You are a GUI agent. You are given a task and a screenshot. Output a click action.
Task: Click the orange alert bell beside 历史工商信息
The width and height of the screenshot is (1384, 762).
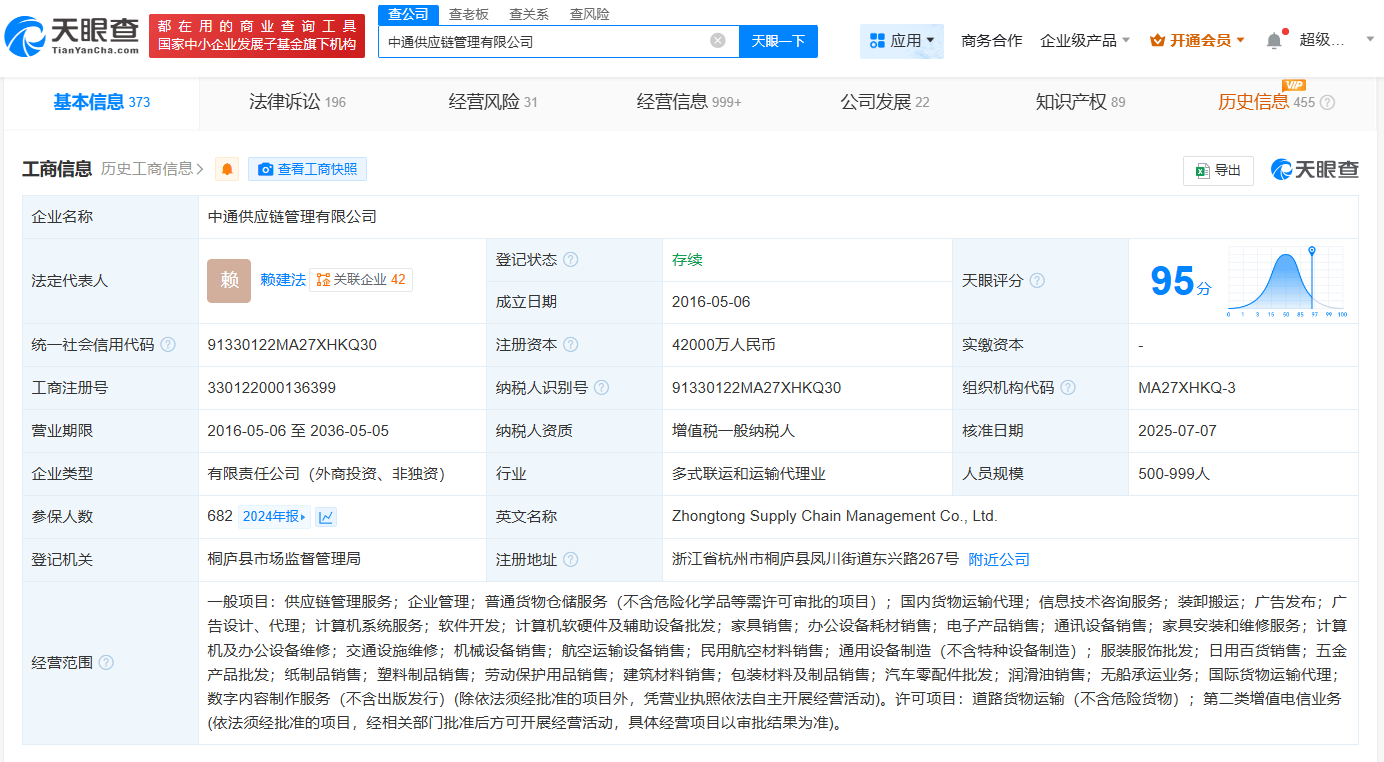228,169
